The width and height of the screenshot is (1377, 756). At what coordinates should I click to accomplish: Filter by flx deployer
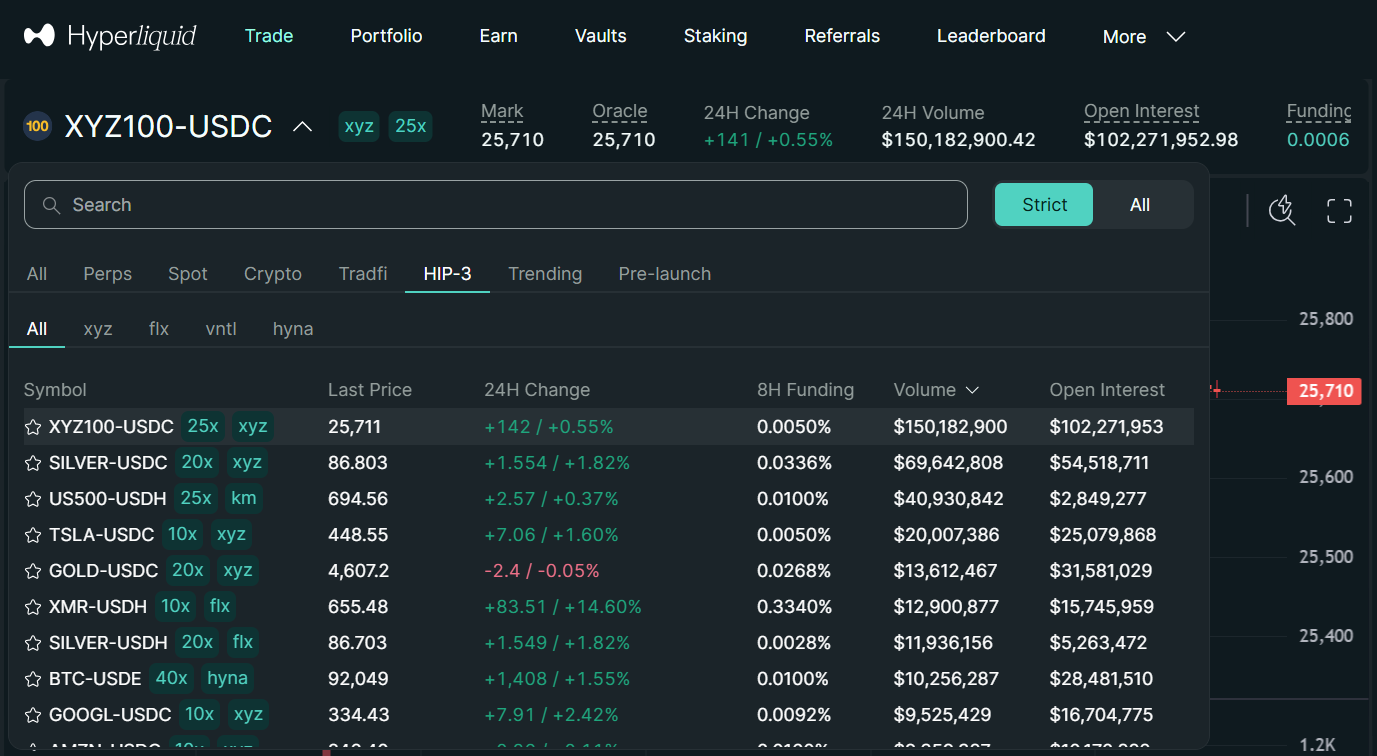click(159, 329)
